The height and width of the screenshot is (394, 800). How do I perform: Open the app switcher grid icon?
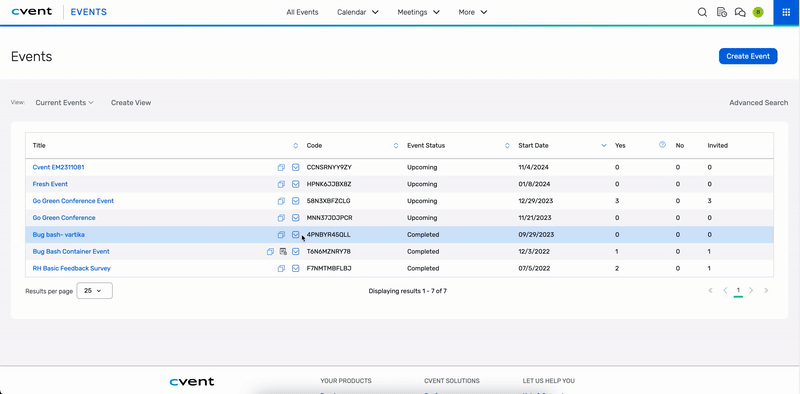[x=786, y=12]
